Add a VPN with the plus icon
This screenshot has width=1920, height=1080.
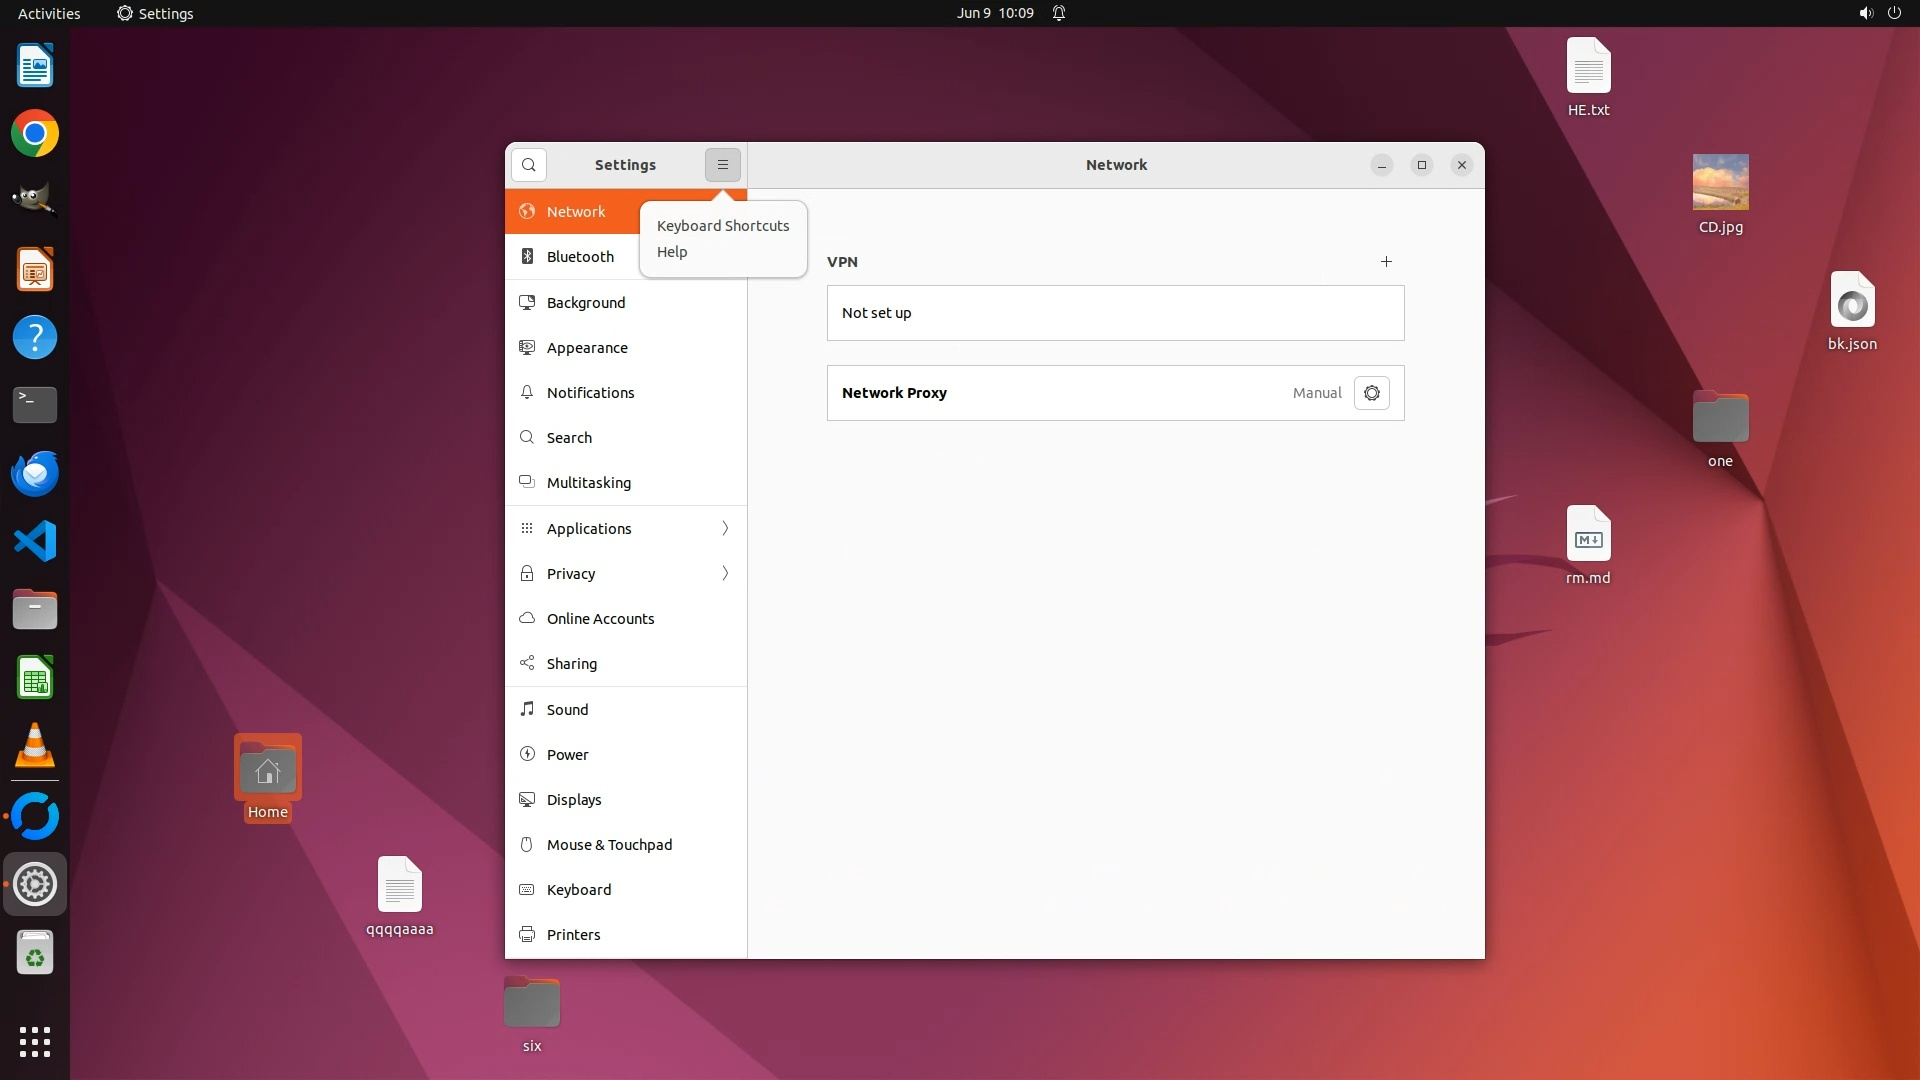pos(1386,262)
